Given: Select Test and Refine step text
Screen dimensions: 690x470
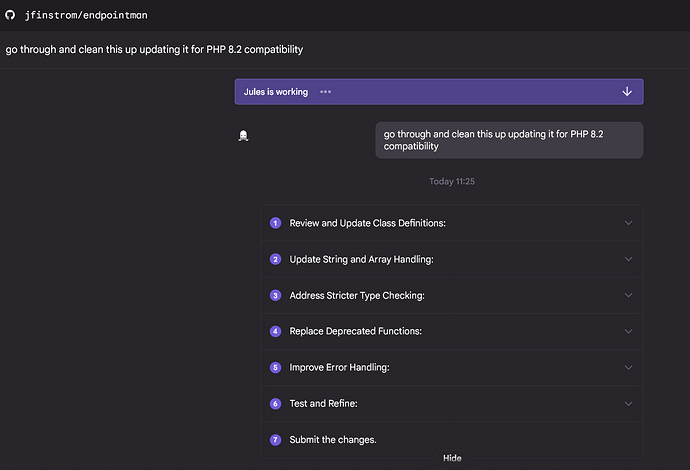Looking at the screenshot, I should tap(323, 404).
